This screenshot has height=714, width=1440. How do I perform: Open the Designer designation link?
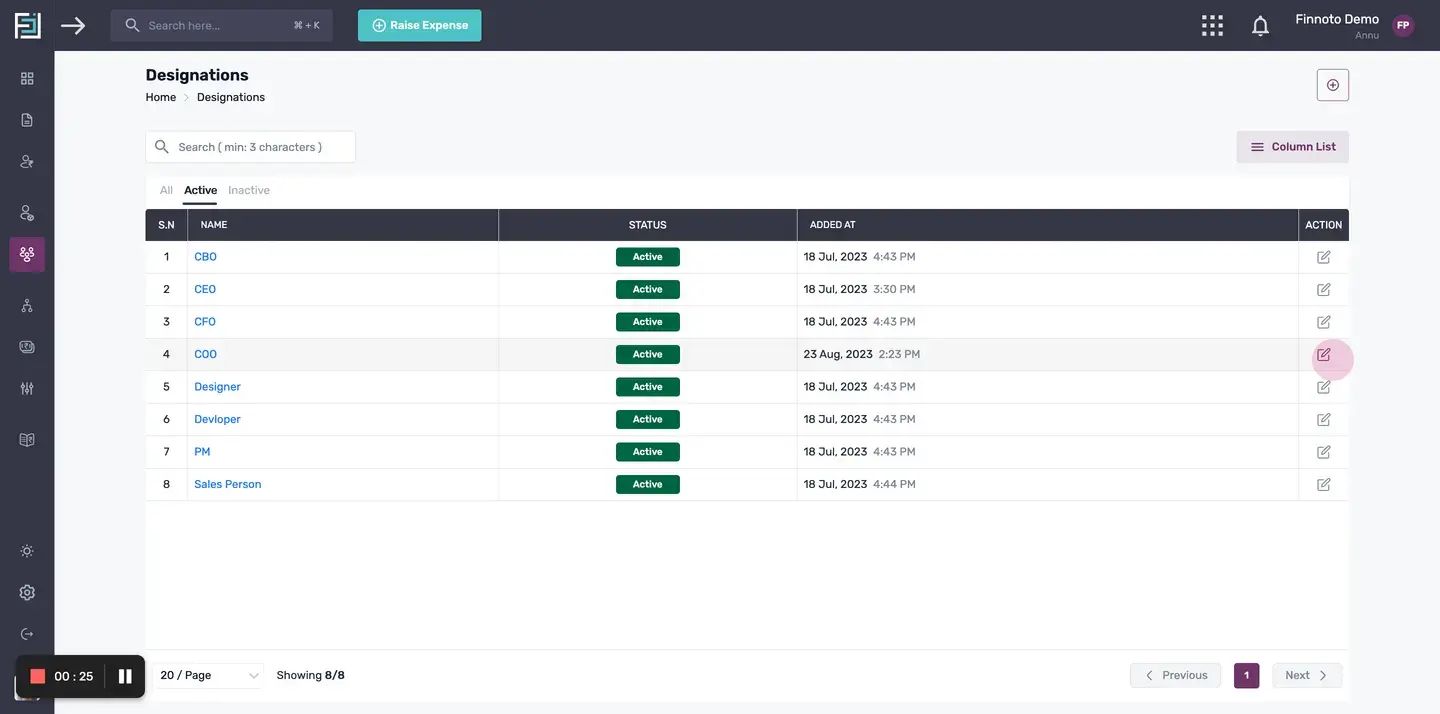coord(217,387)
